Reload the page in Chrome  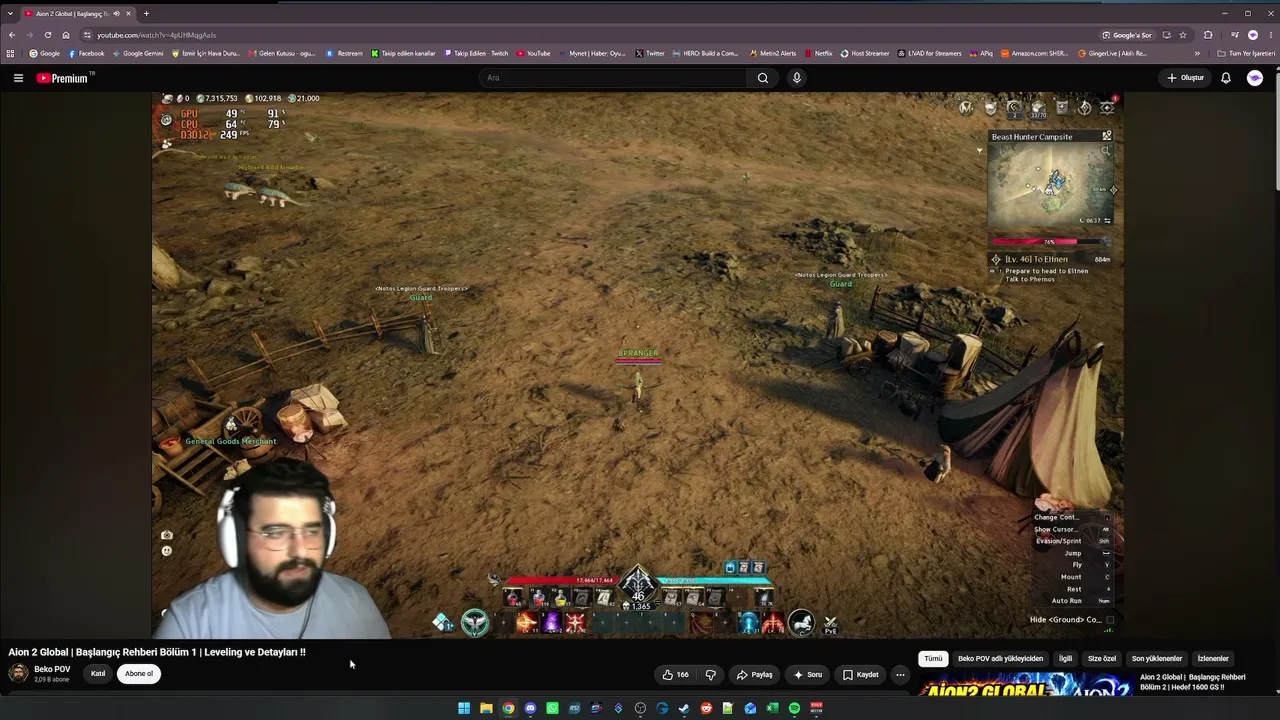click(47, 35)
